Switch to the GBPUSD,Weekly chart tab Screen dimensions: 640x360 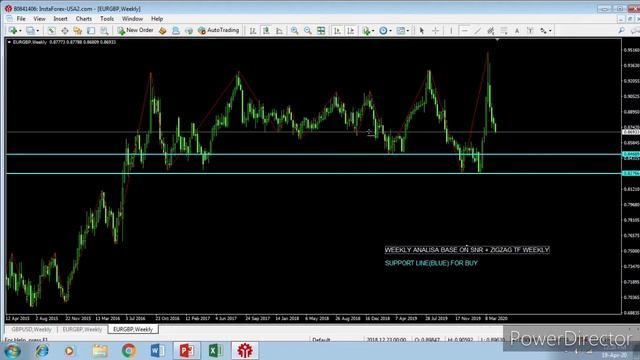[x=31, y=329]
